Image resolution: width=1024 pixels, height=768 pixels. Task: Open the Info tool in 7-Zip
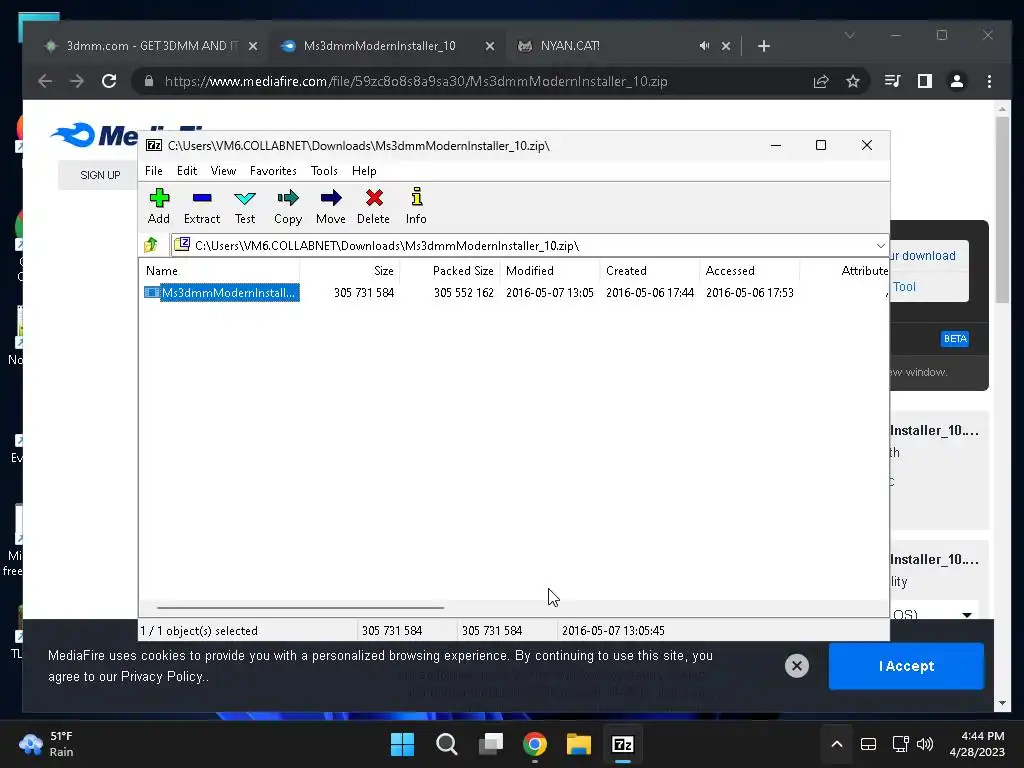(416, 206)
